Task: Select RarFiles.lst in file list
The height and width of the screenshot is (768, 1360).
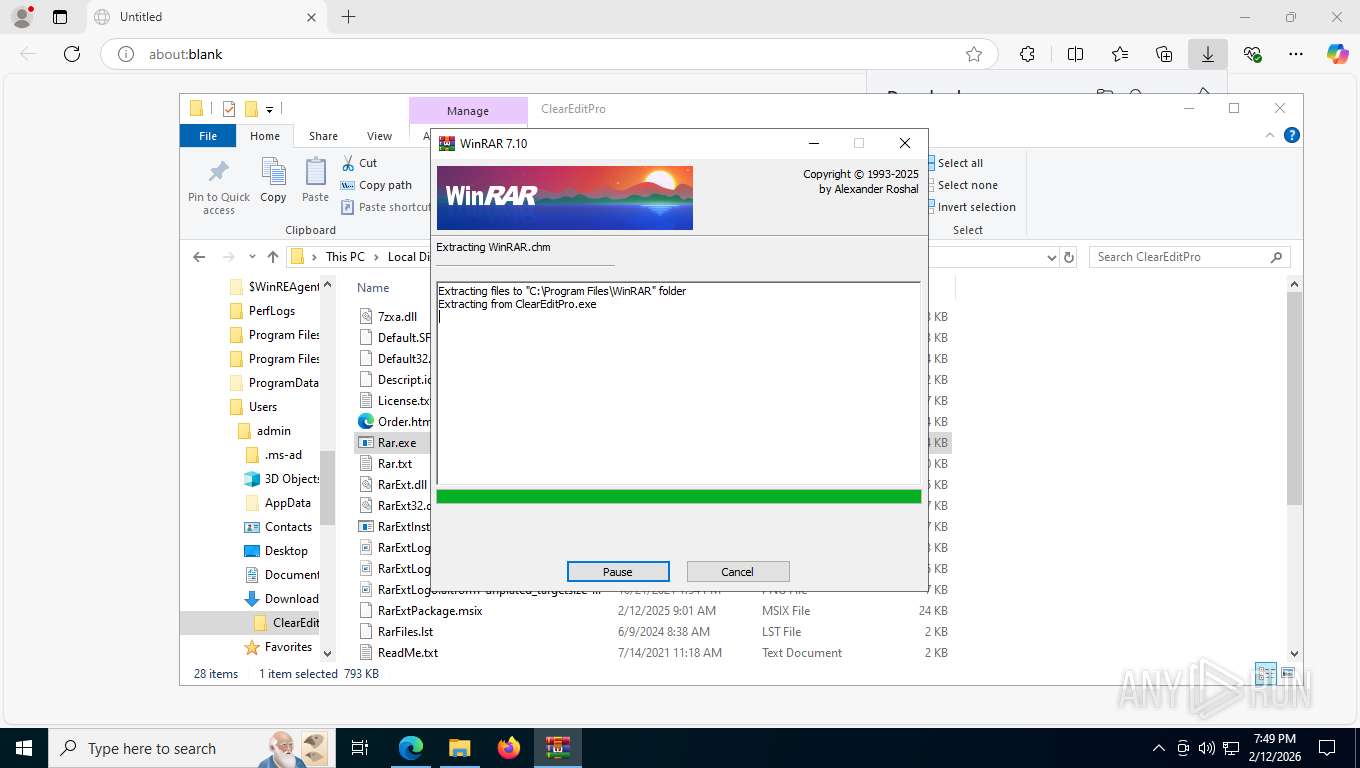Action: coord(405,632)
